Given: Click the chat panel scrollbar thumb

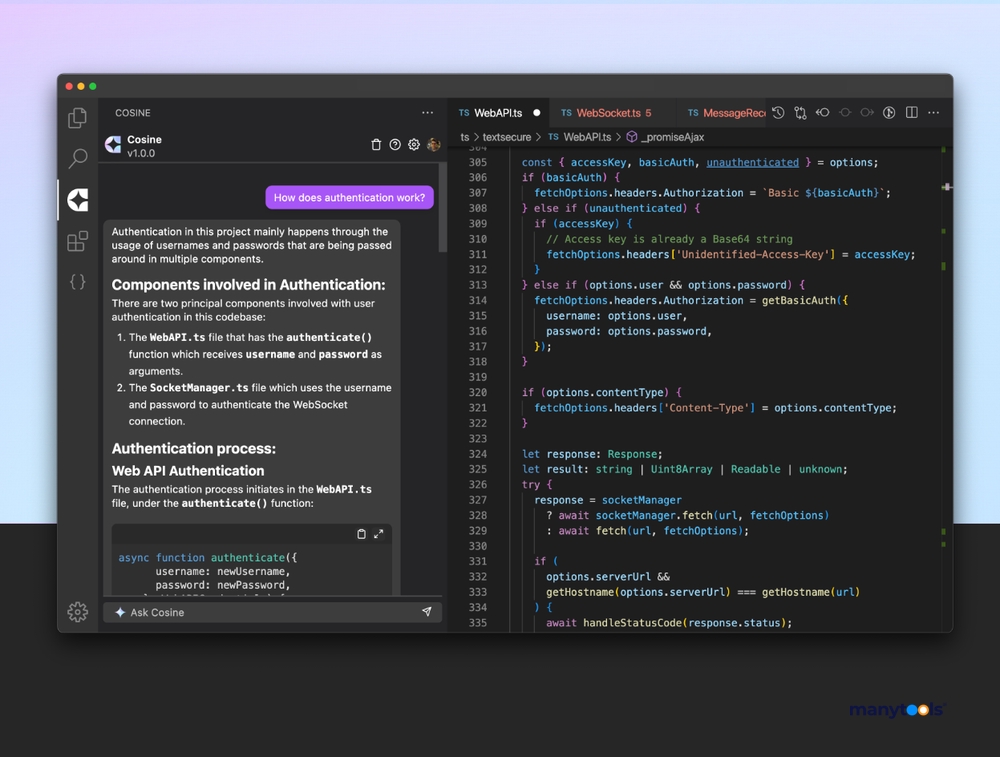Looking at the screenshot, I should click(x=443, y=208).
